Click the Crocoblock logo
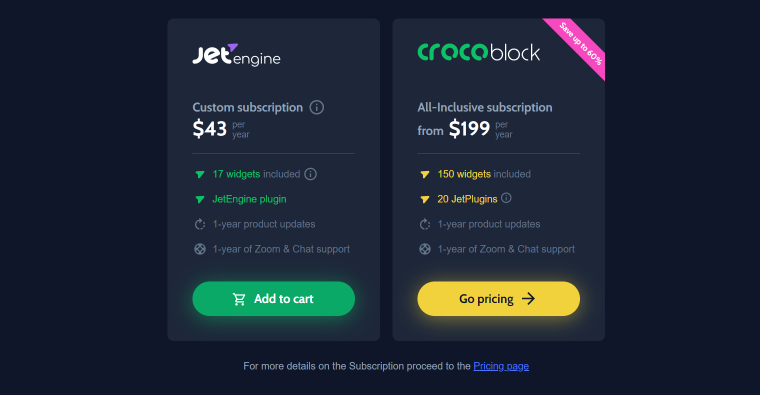 point(478,52)
